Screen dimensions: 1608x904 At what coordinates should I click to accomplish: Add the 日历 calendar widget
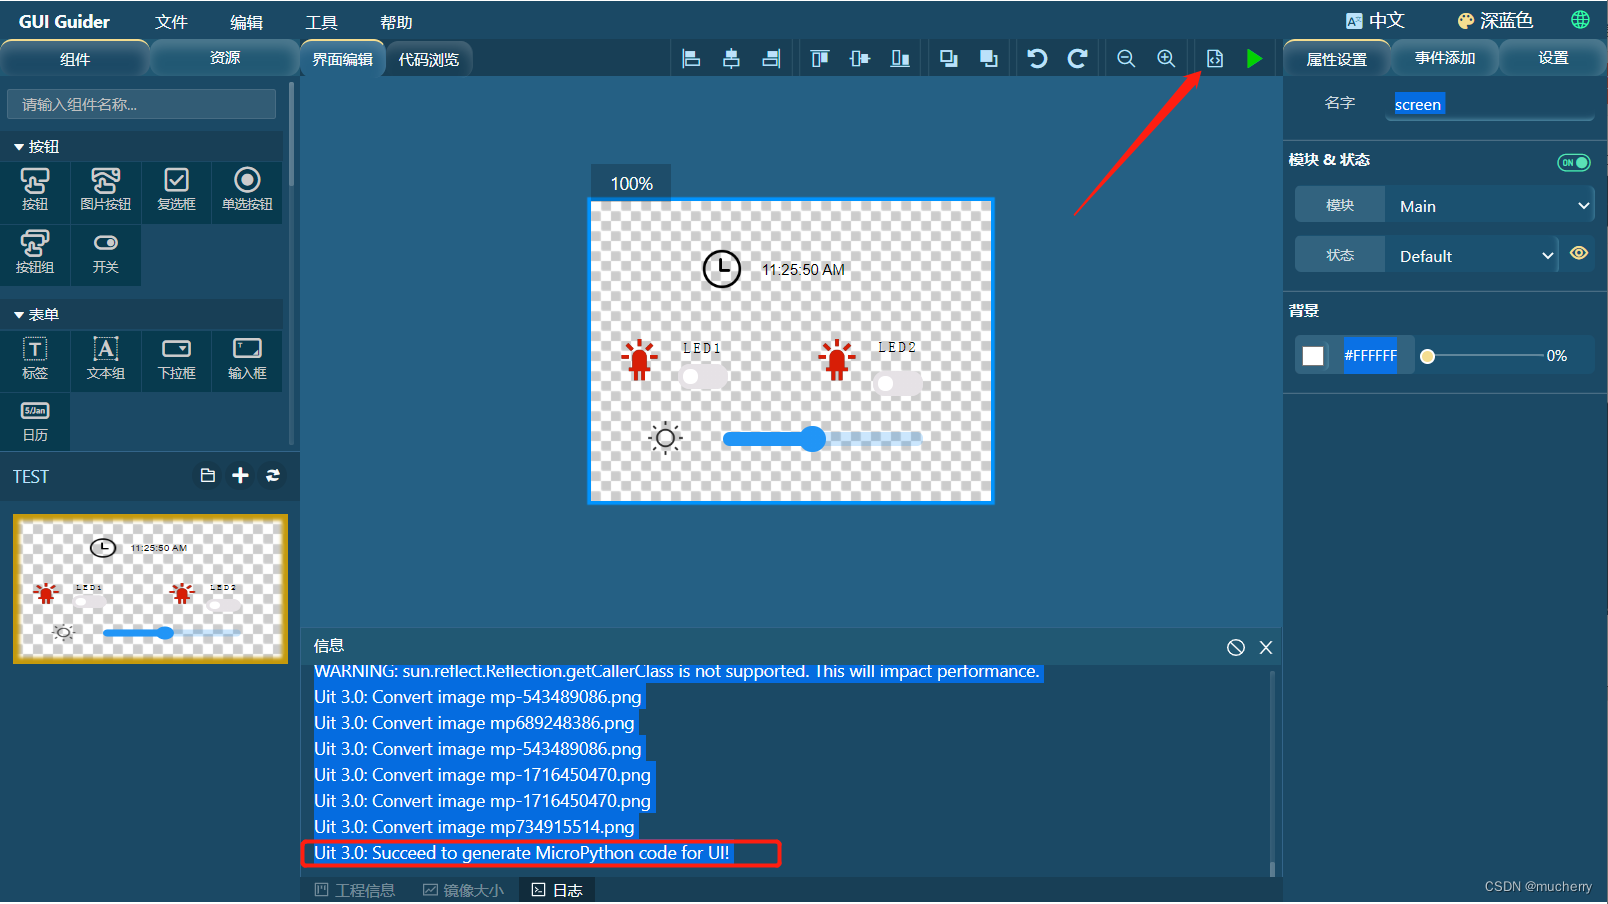(35, 421)
